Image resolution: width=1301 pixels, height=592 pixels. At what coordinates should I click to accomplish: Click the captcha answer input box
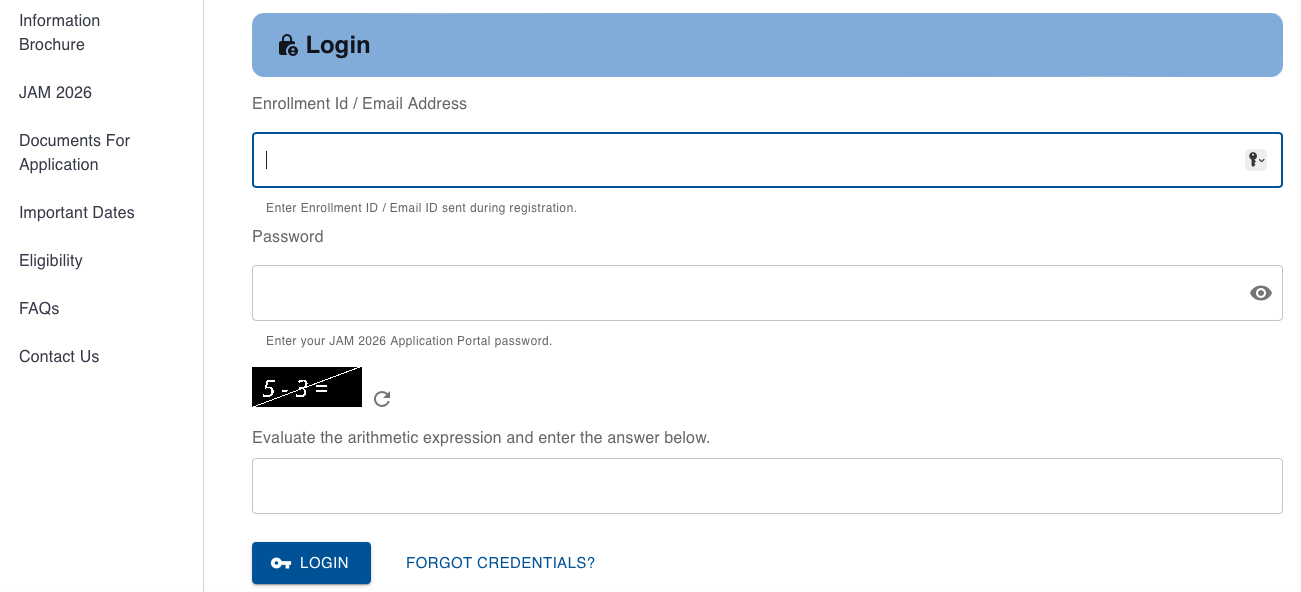click(767, 486)
